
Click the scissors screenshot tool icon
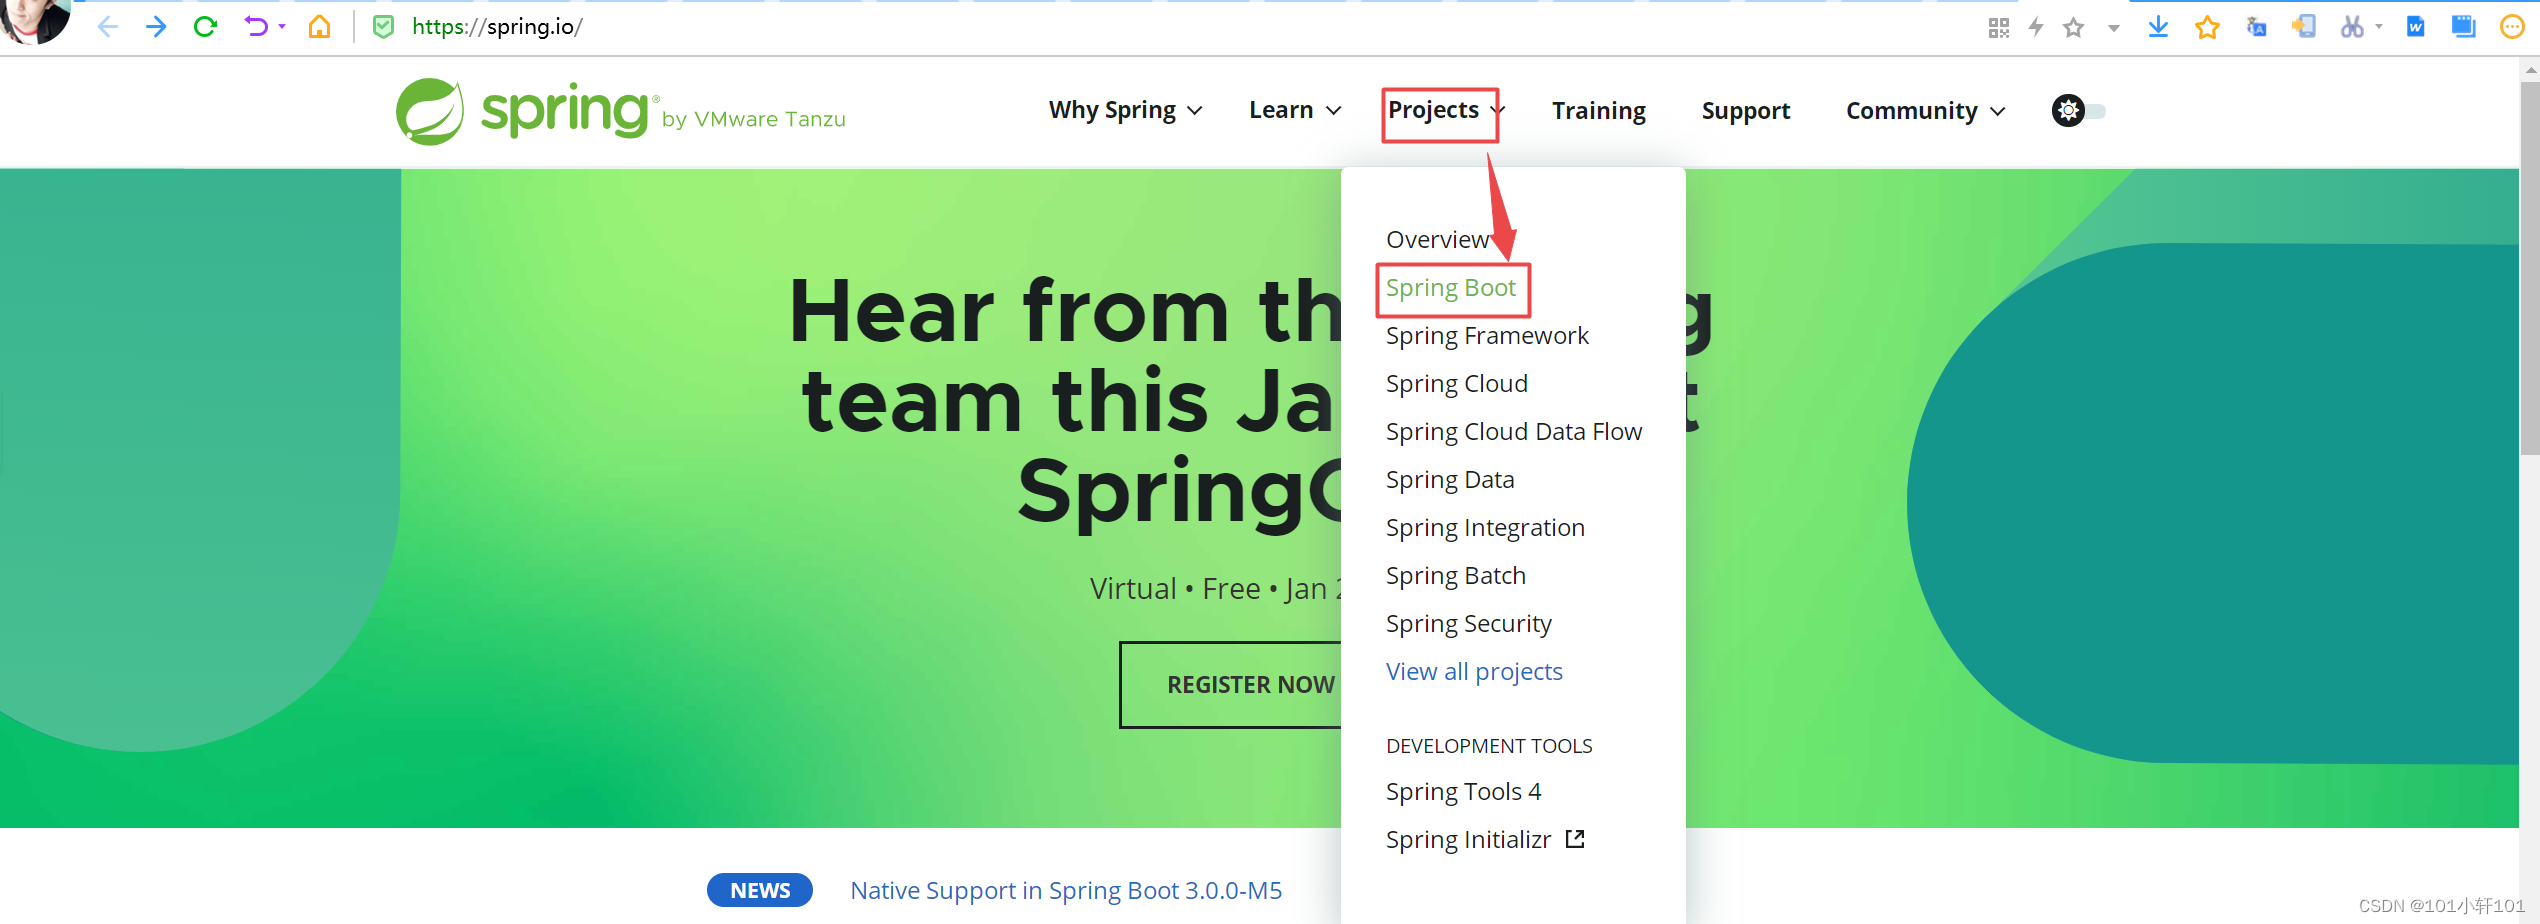[2352, 27]
